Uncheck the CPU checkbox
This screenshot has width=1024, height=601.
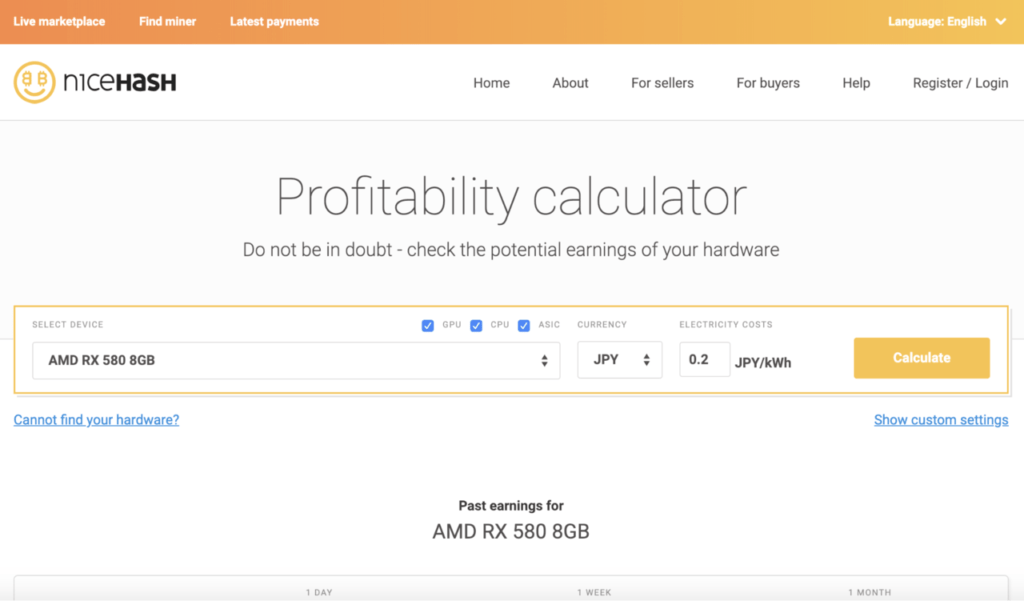(476, 325)
